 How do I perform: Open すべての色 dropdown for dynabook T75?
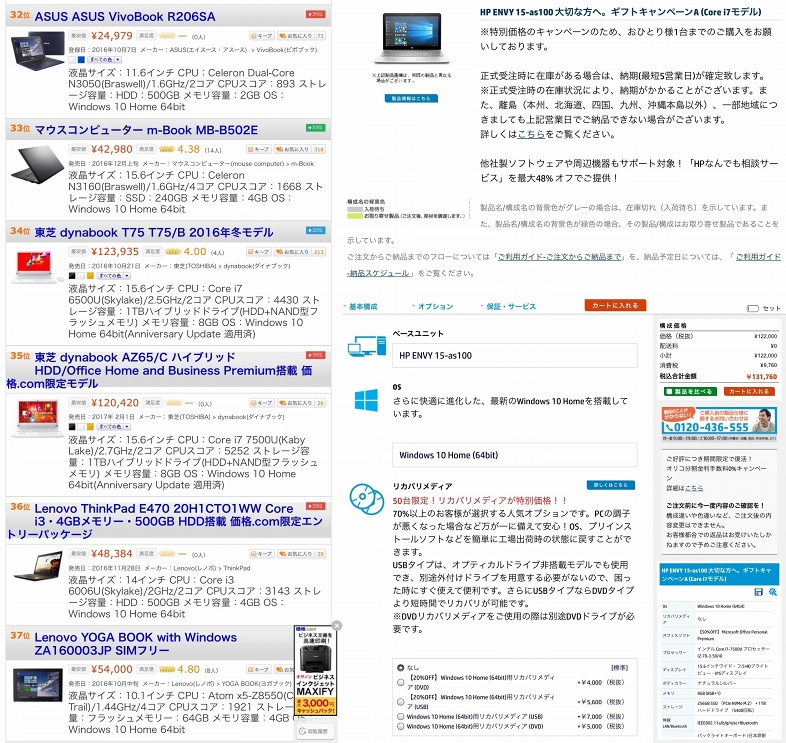pyautogui.click(x=113, y=276)
